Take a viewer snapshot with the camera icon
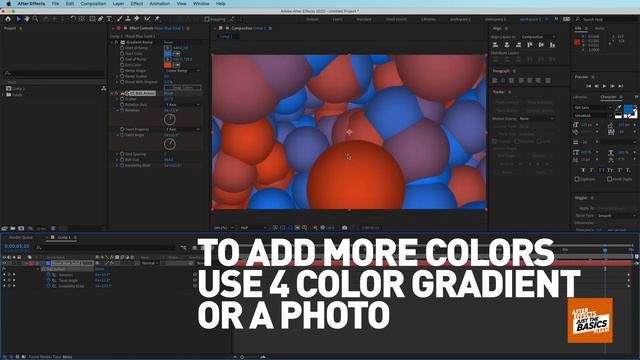The width and height of the screenshot is (640, 360). pyautogui.click(x=344, y=227)
